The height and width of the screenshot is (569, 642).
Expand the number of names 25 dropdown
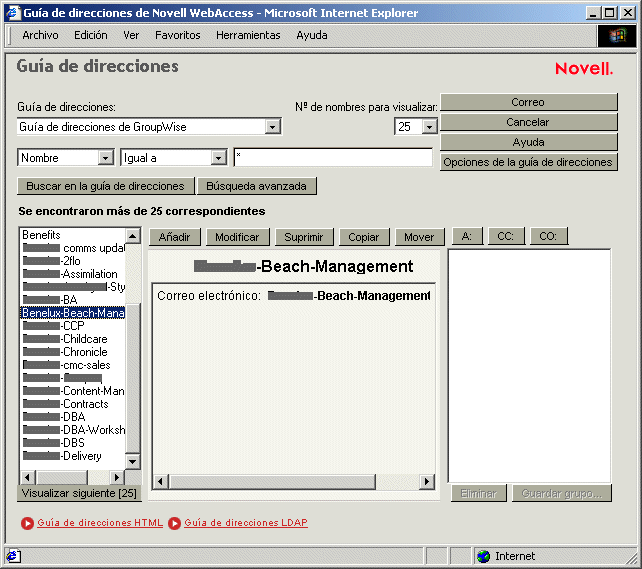click(429, 127)
